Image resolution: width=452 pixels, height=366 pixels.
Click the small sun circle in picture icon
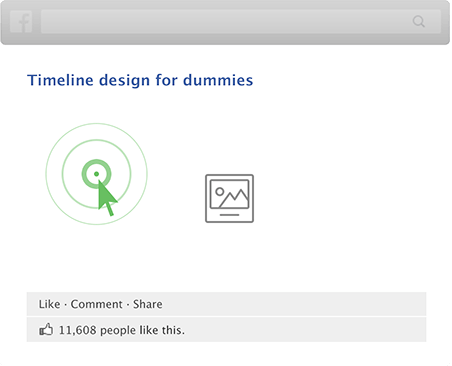(x=220, y=192)
